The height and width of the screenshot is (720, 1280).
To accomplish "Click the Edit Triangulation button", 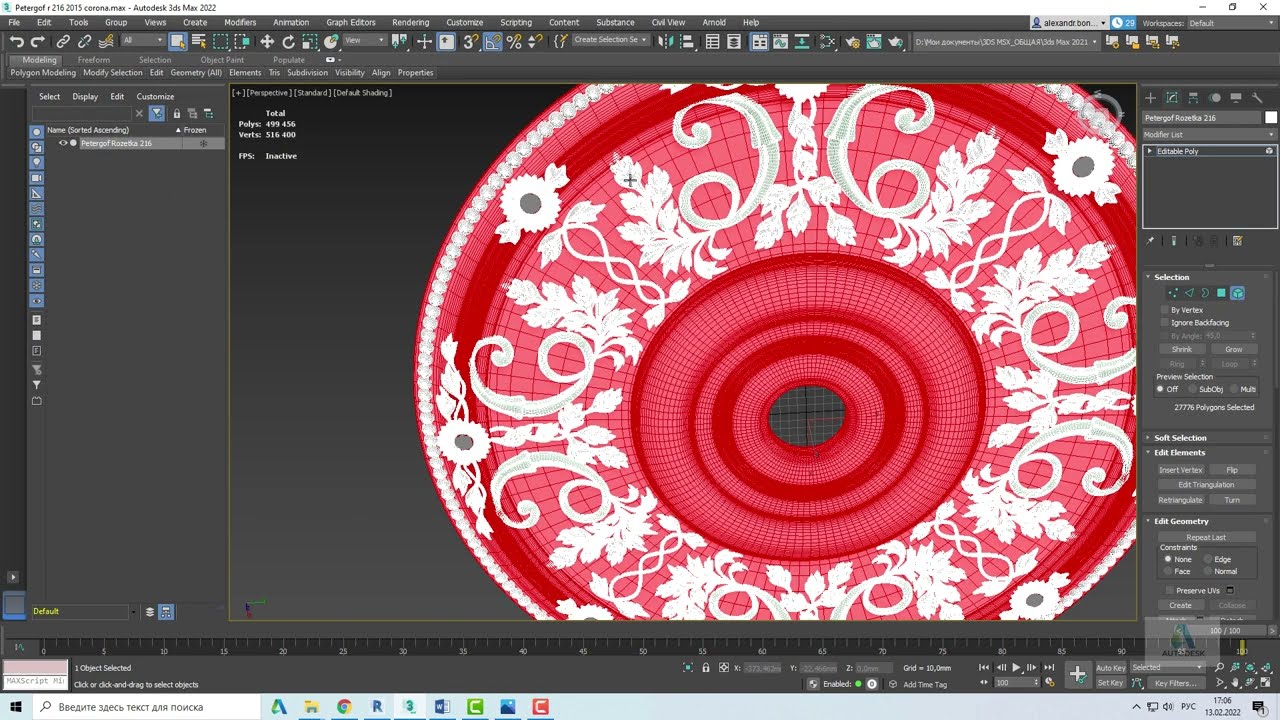I will (1206, 485).
